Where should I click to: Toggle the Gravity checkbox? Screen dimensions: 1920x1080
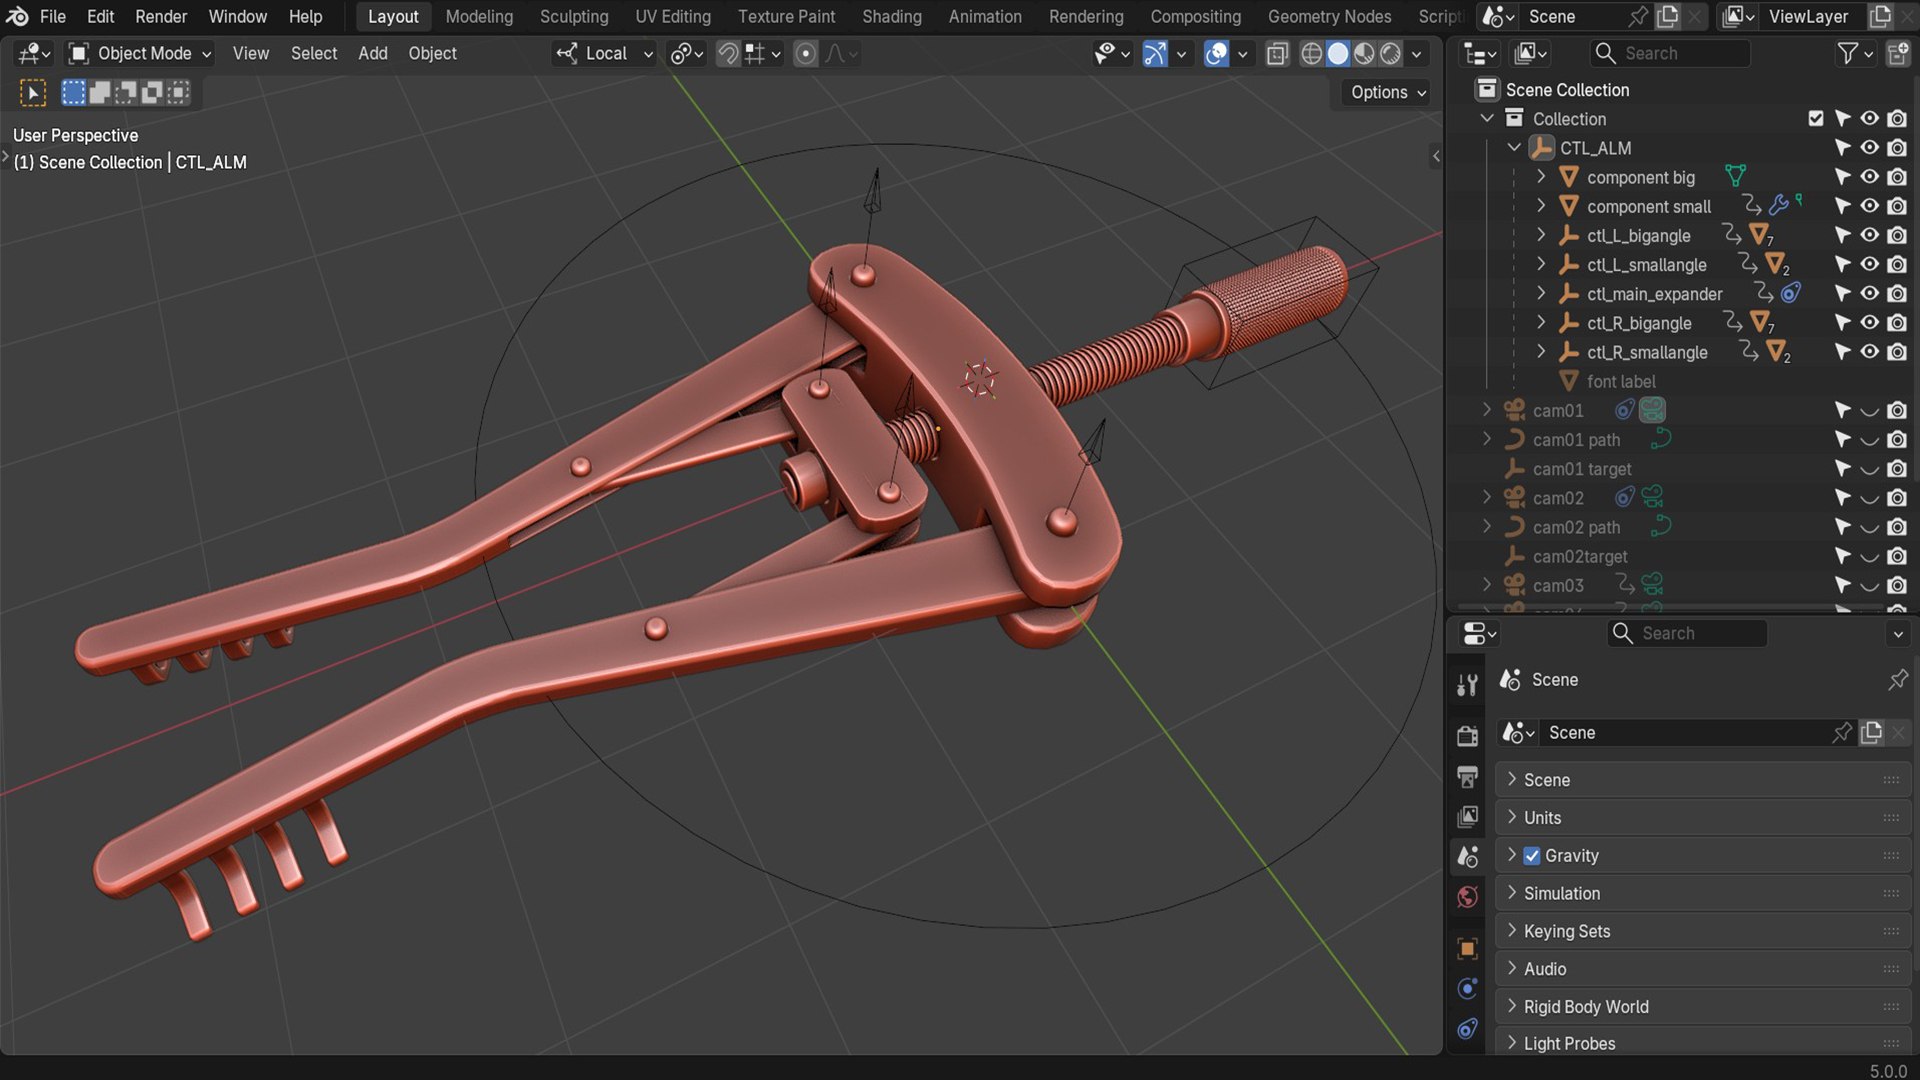point(1532,856)
